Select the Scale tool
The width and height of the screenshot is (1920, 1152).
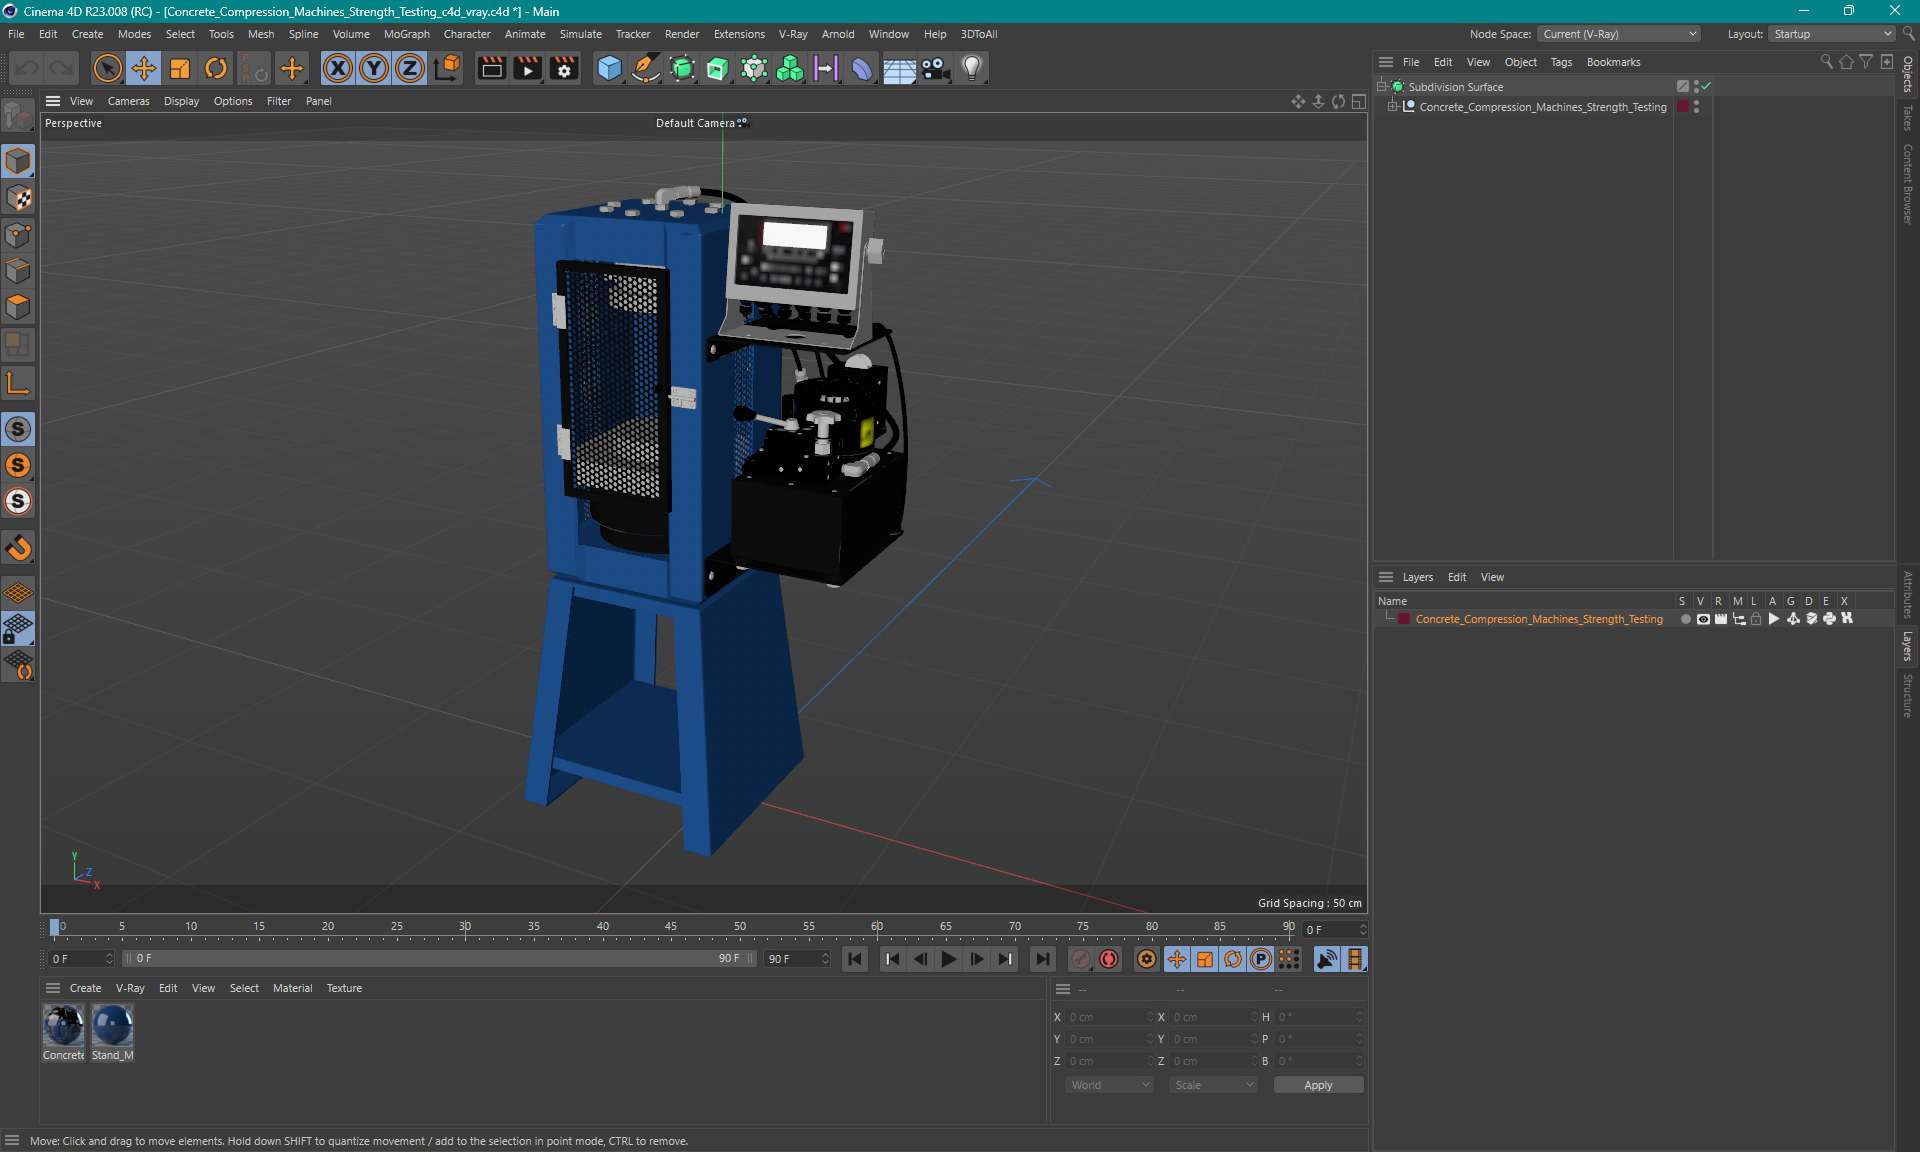[180, 68]
